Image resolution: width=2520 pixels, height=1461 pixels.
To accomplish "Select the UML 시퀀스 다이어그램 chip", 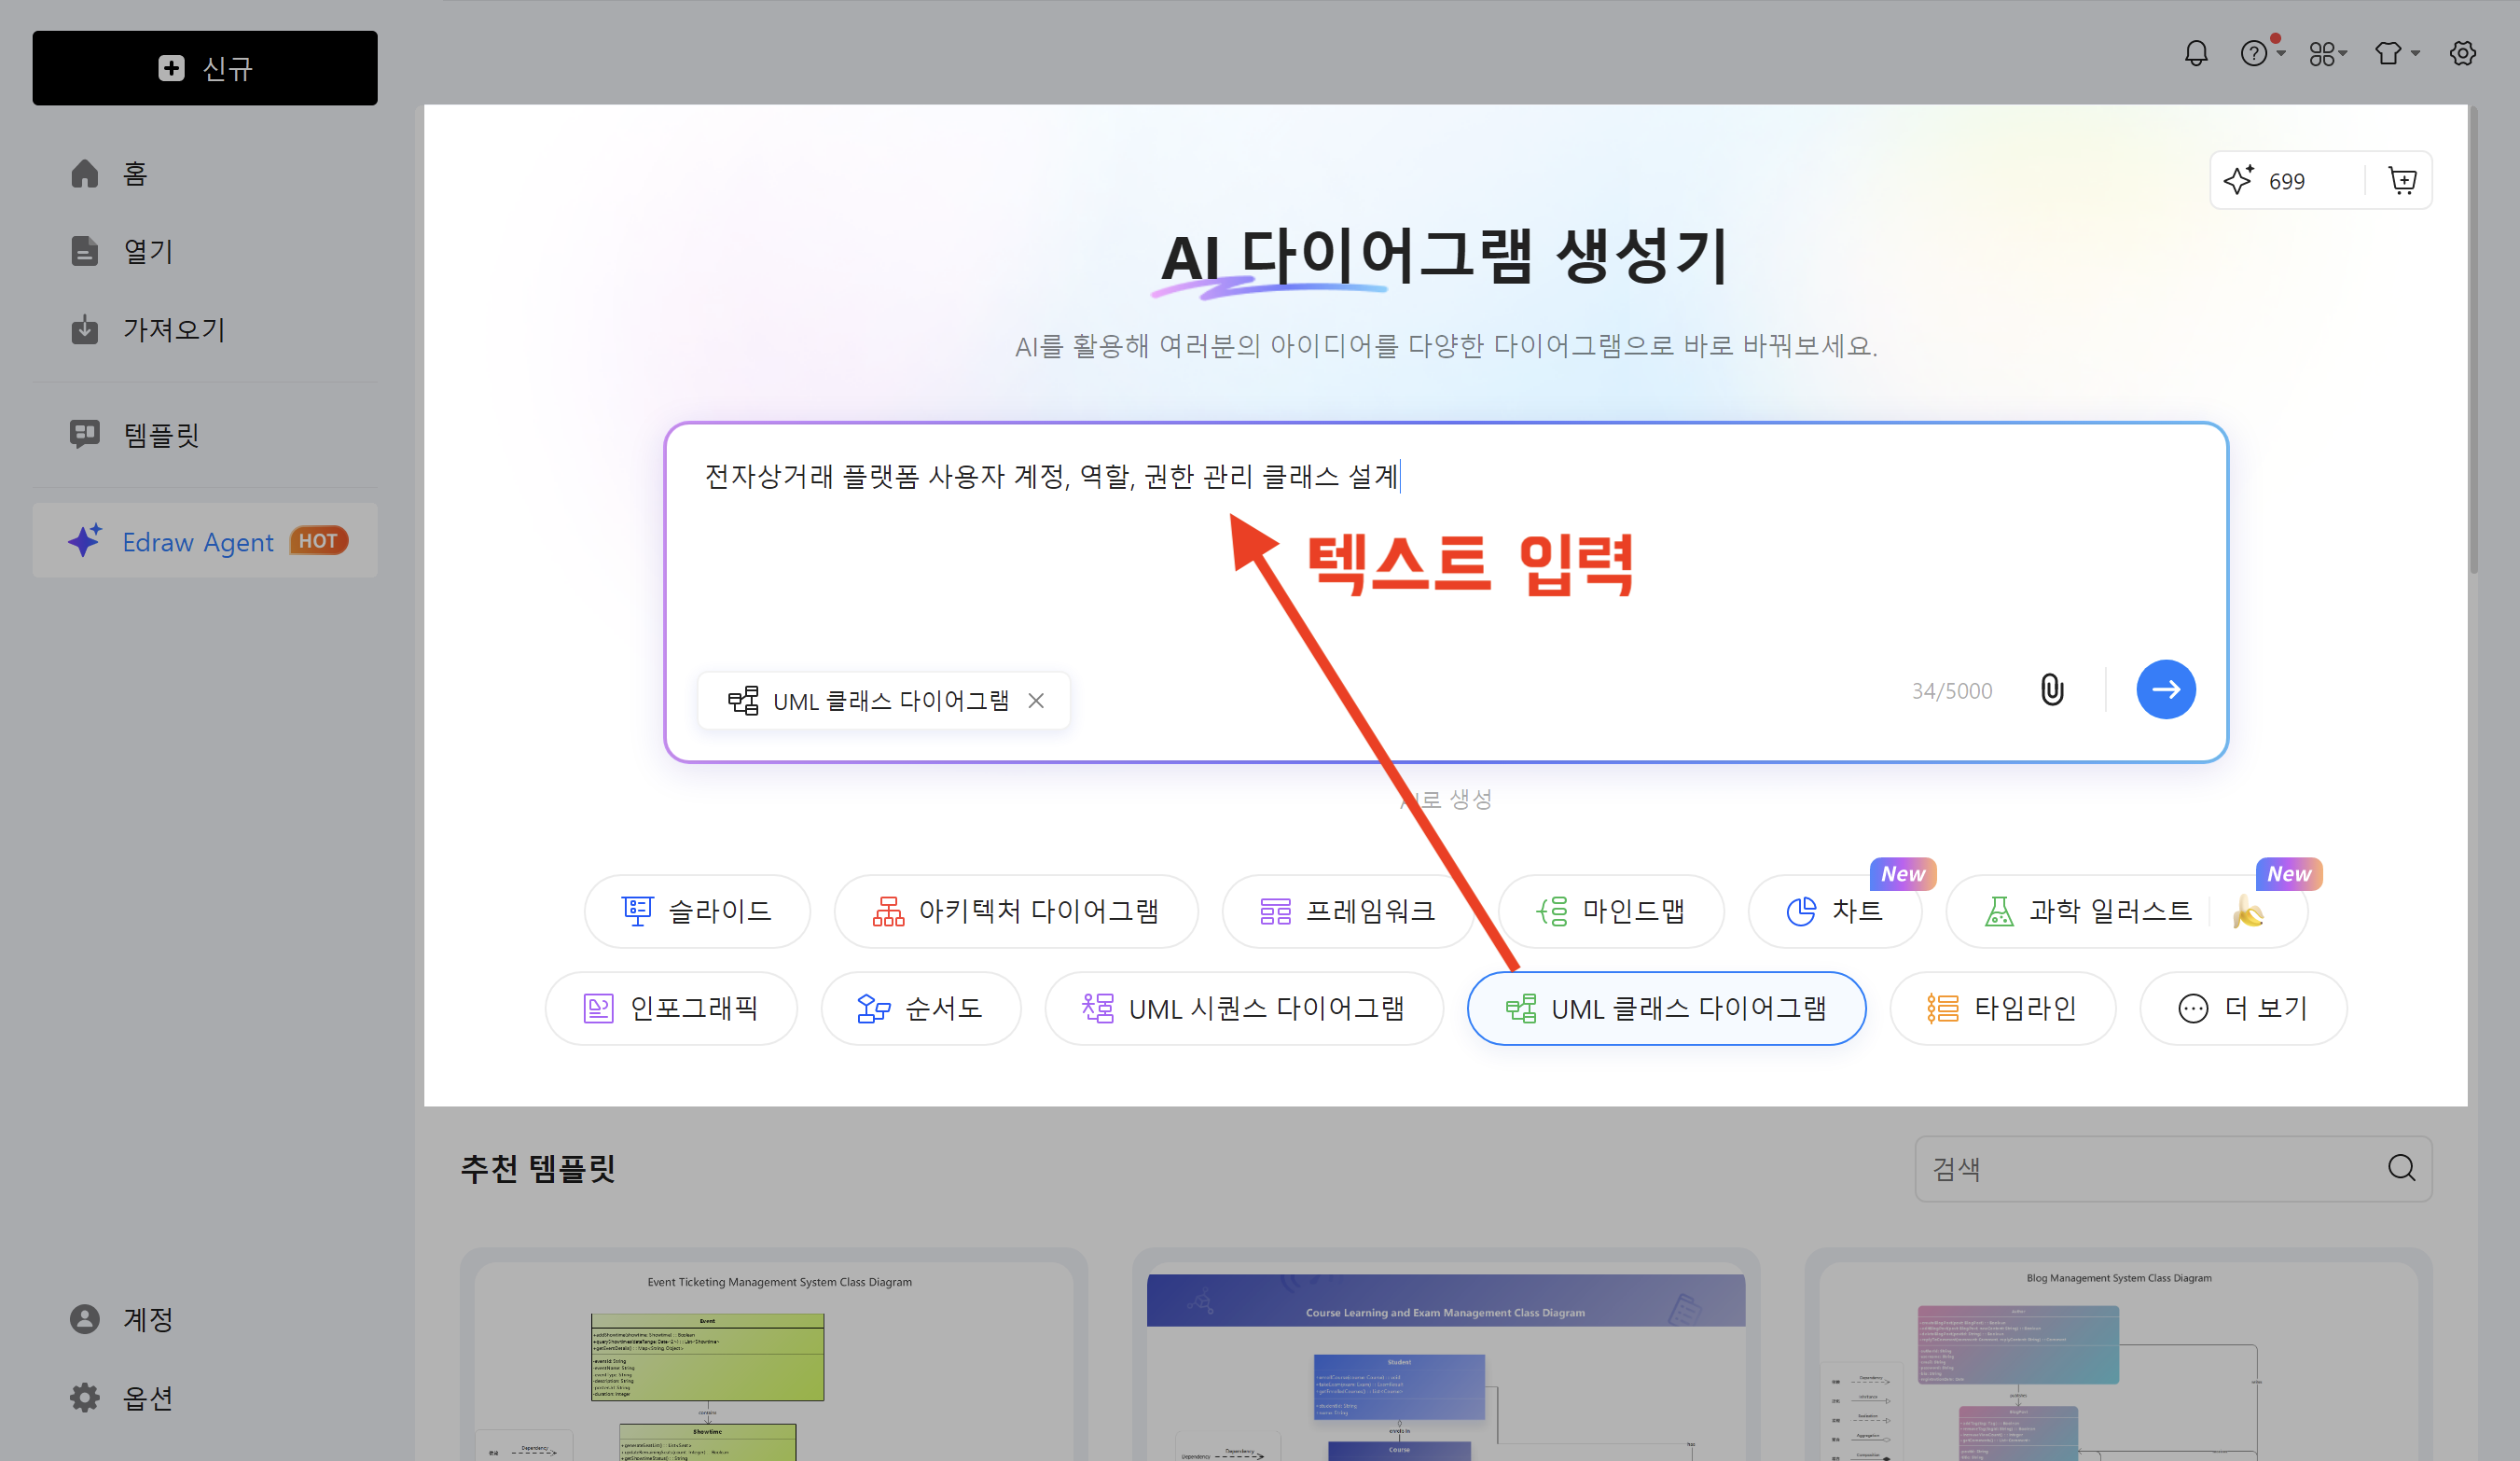I will click(1243, 1008).
